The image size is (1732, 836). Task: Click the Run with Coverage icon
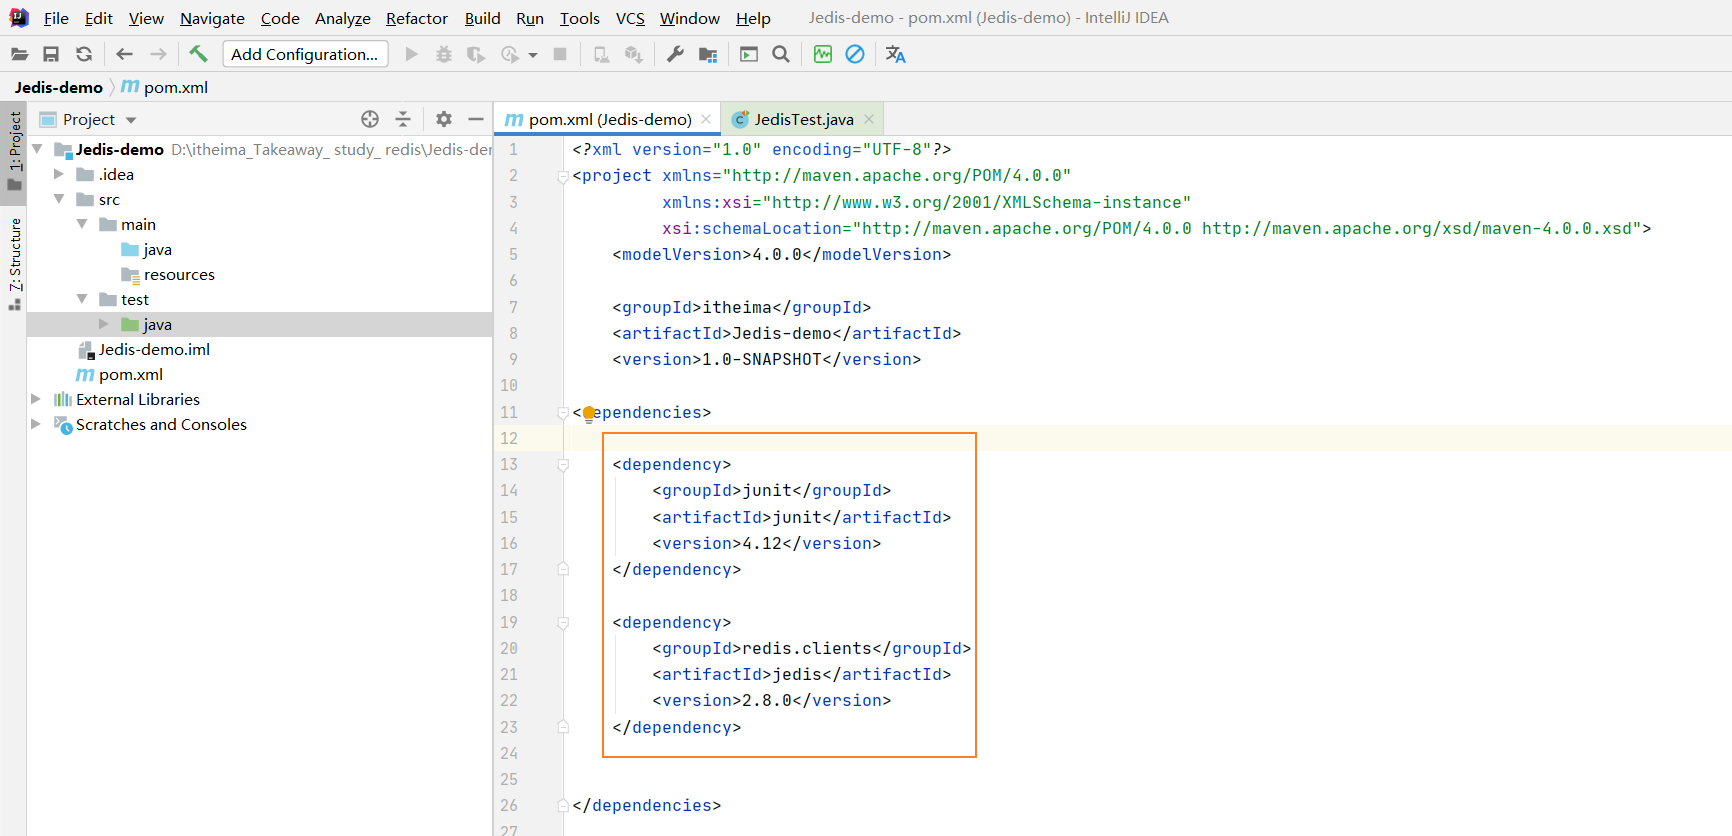pos(476,54)
